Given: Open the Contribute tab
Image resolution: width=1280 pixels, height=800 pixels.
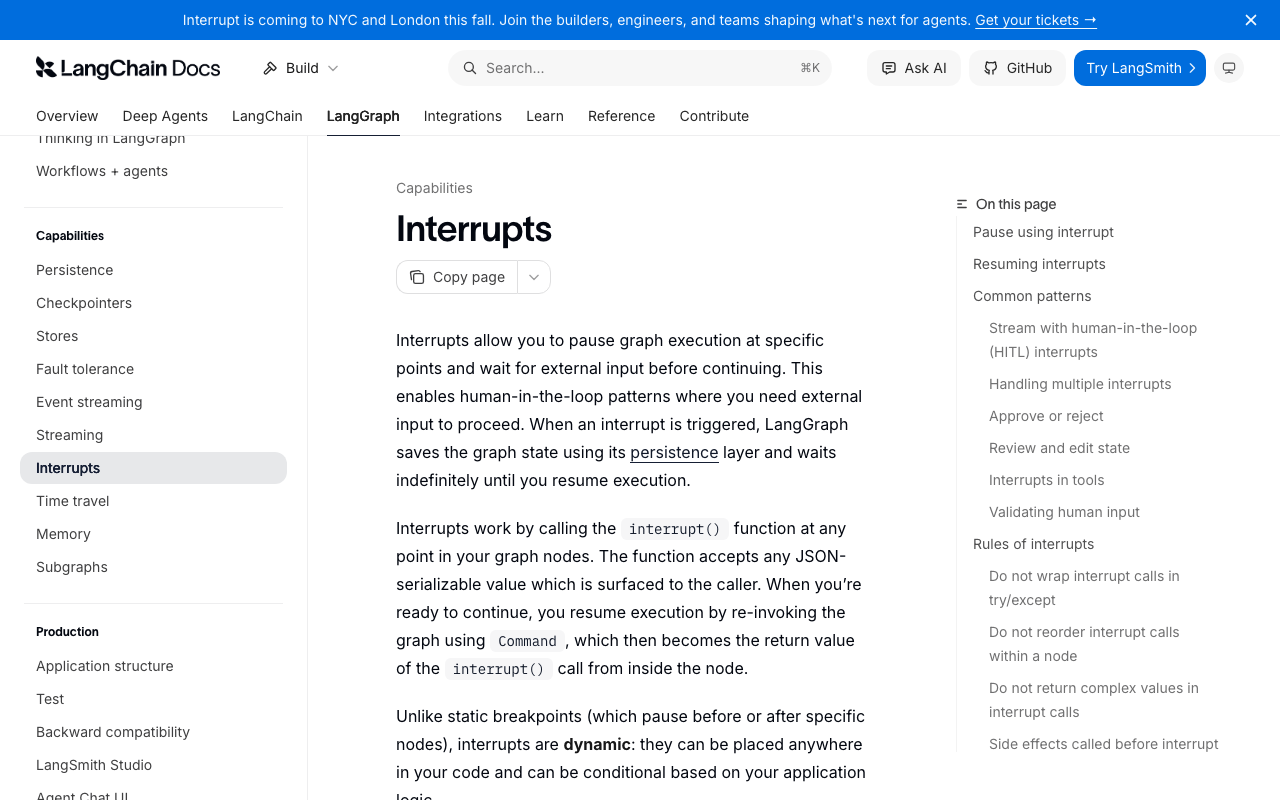Looking at the screenshot, I should (714, 116).
